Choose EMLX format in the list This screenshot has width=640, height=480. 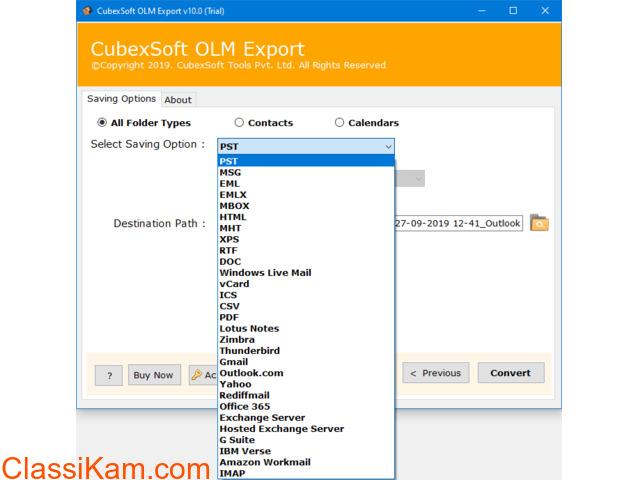(x=306, y=195)
